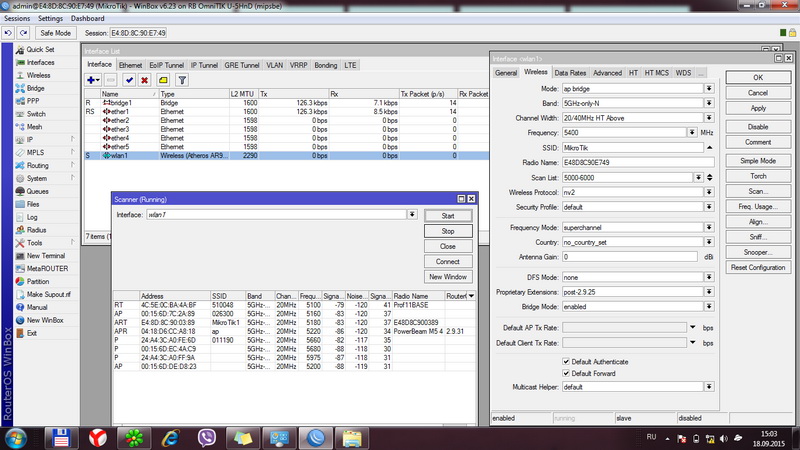Switch to the Data Rates tab
Screen dimensions: 800x450
570,73
